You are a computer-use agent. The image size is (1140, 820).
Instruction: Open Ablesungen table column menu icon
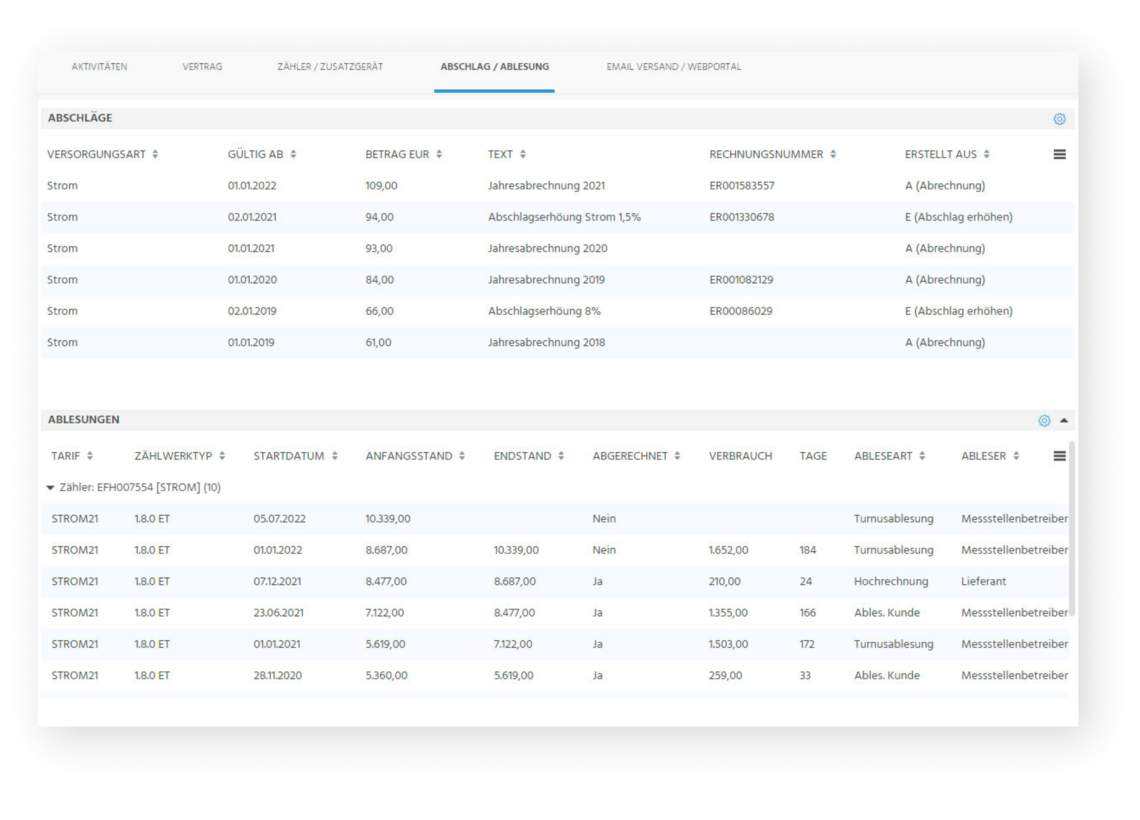[x=1059, y=456]
